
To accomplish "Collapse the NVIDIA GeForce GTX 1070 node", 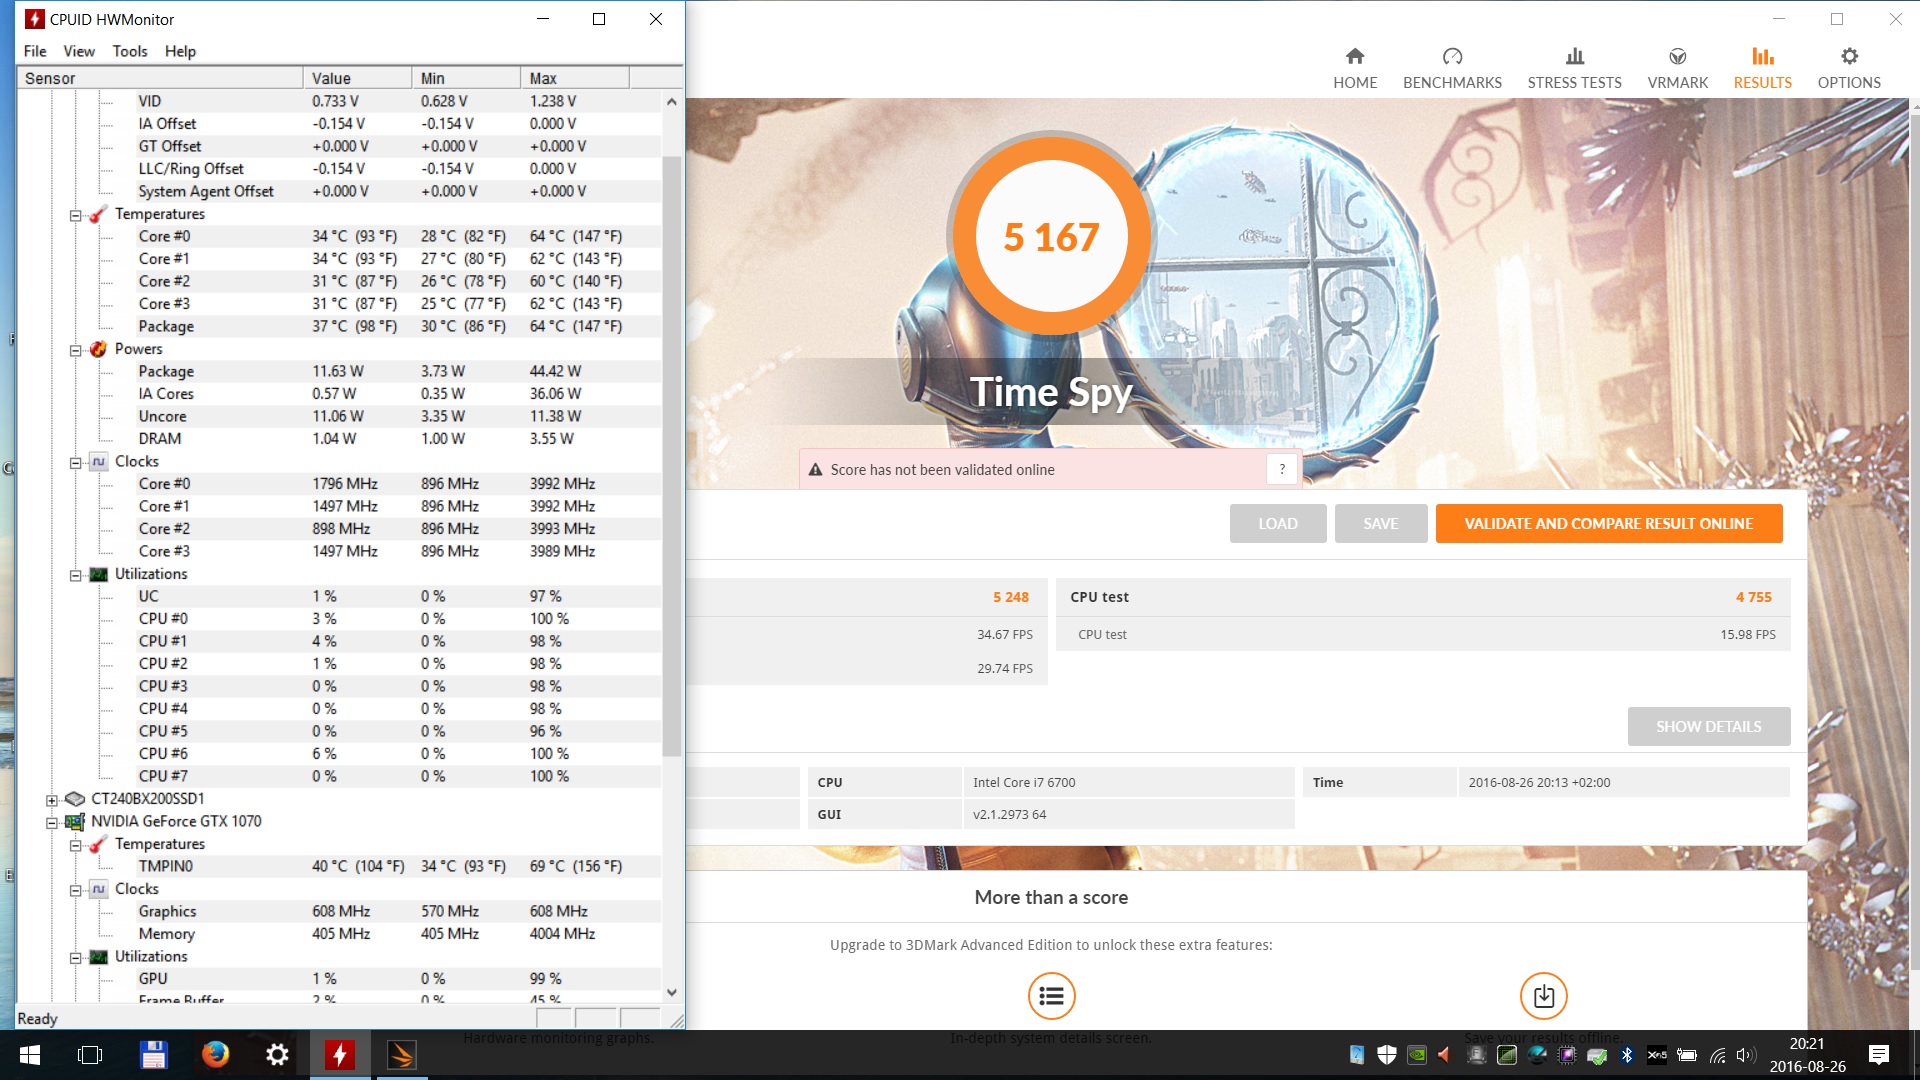I will tap(52, 823).
